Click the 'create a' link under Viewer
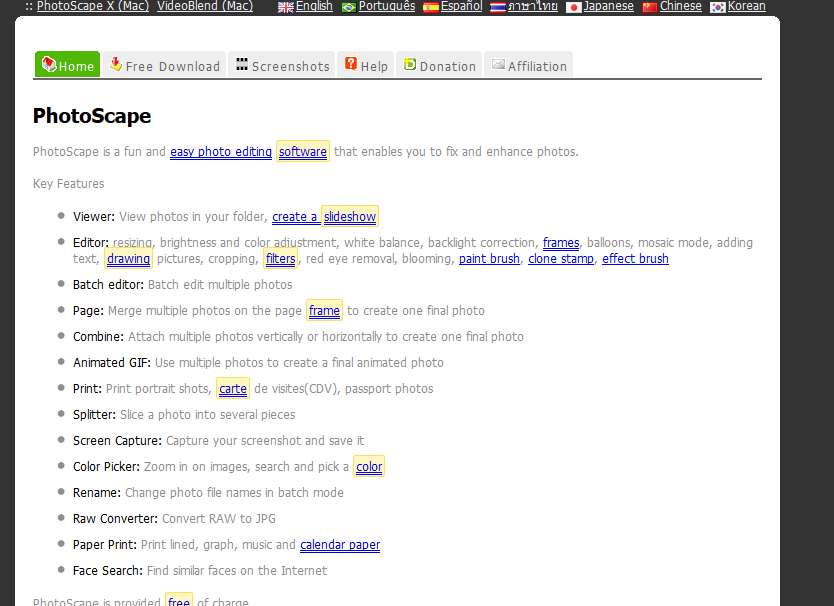Viewport: 834px width, 606px height. (295, 217)
